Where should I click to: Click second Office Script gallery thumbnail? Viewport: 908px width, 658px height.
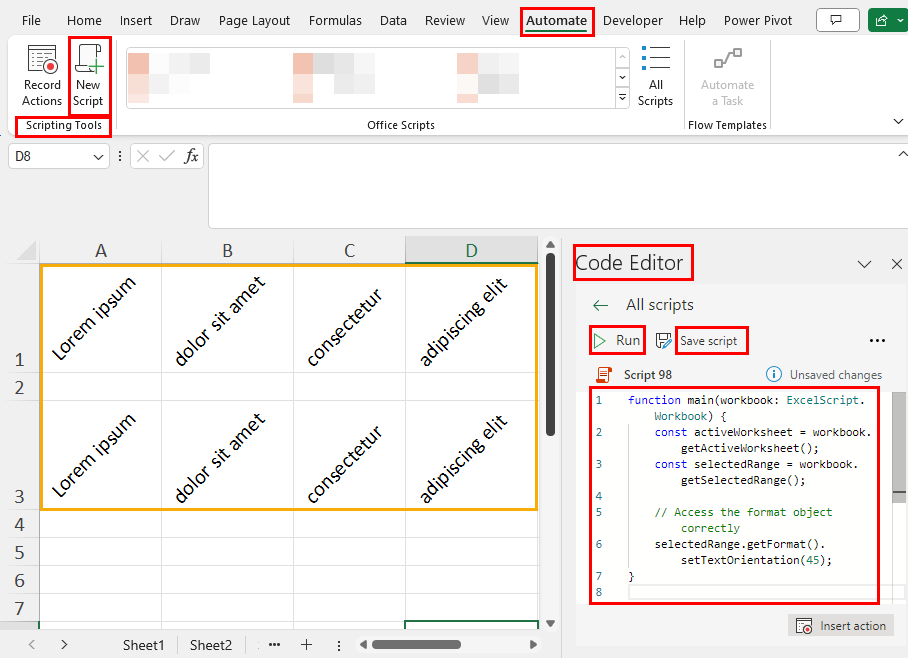(x=334, y=78)
